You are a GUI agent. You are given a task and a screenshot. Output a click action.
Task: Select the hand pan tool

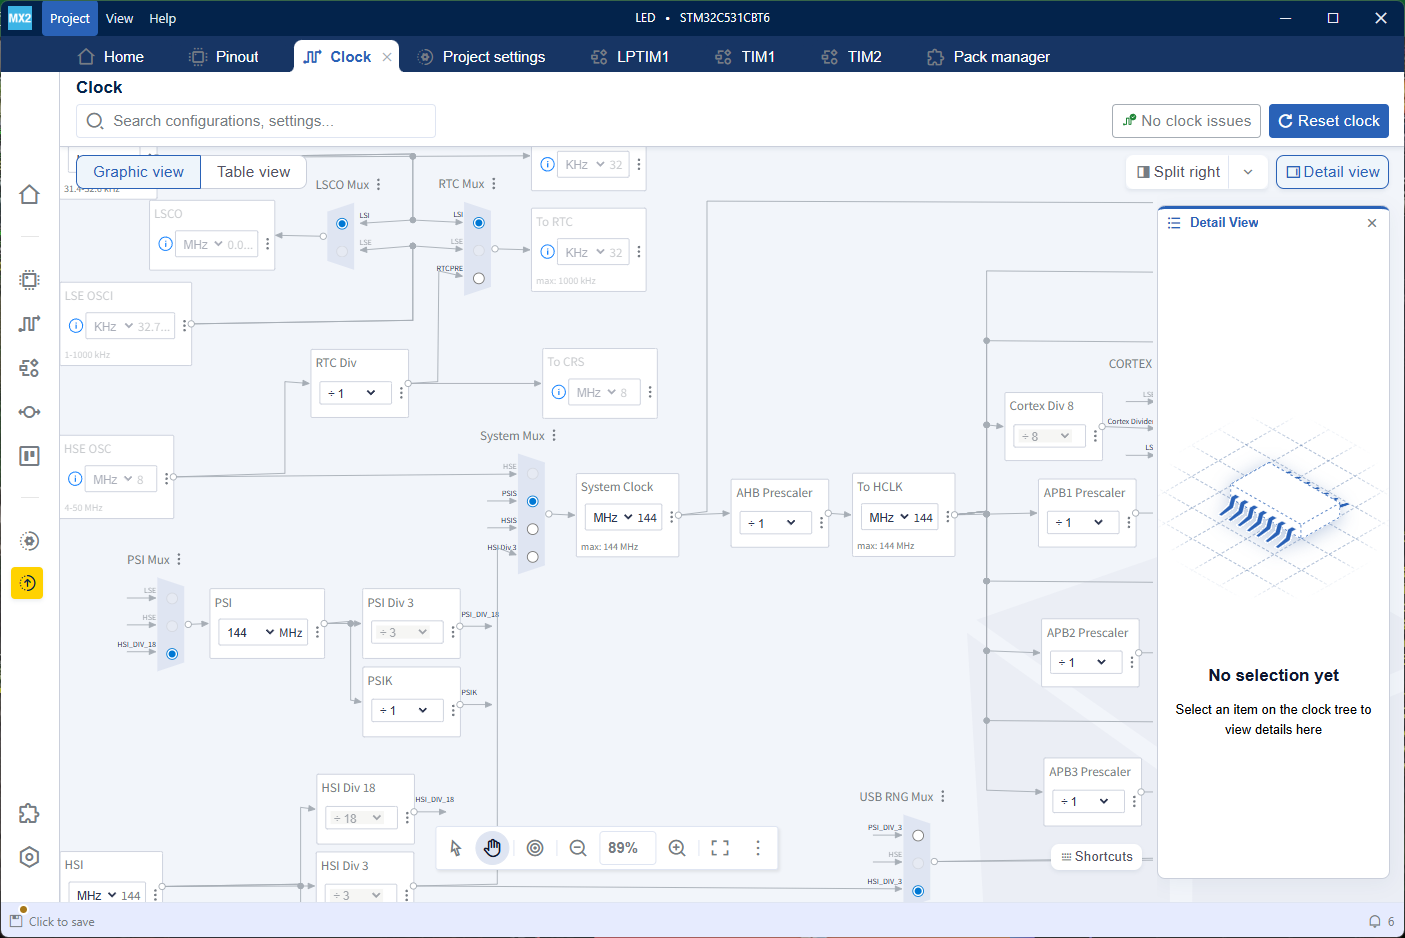coord(492,848)
